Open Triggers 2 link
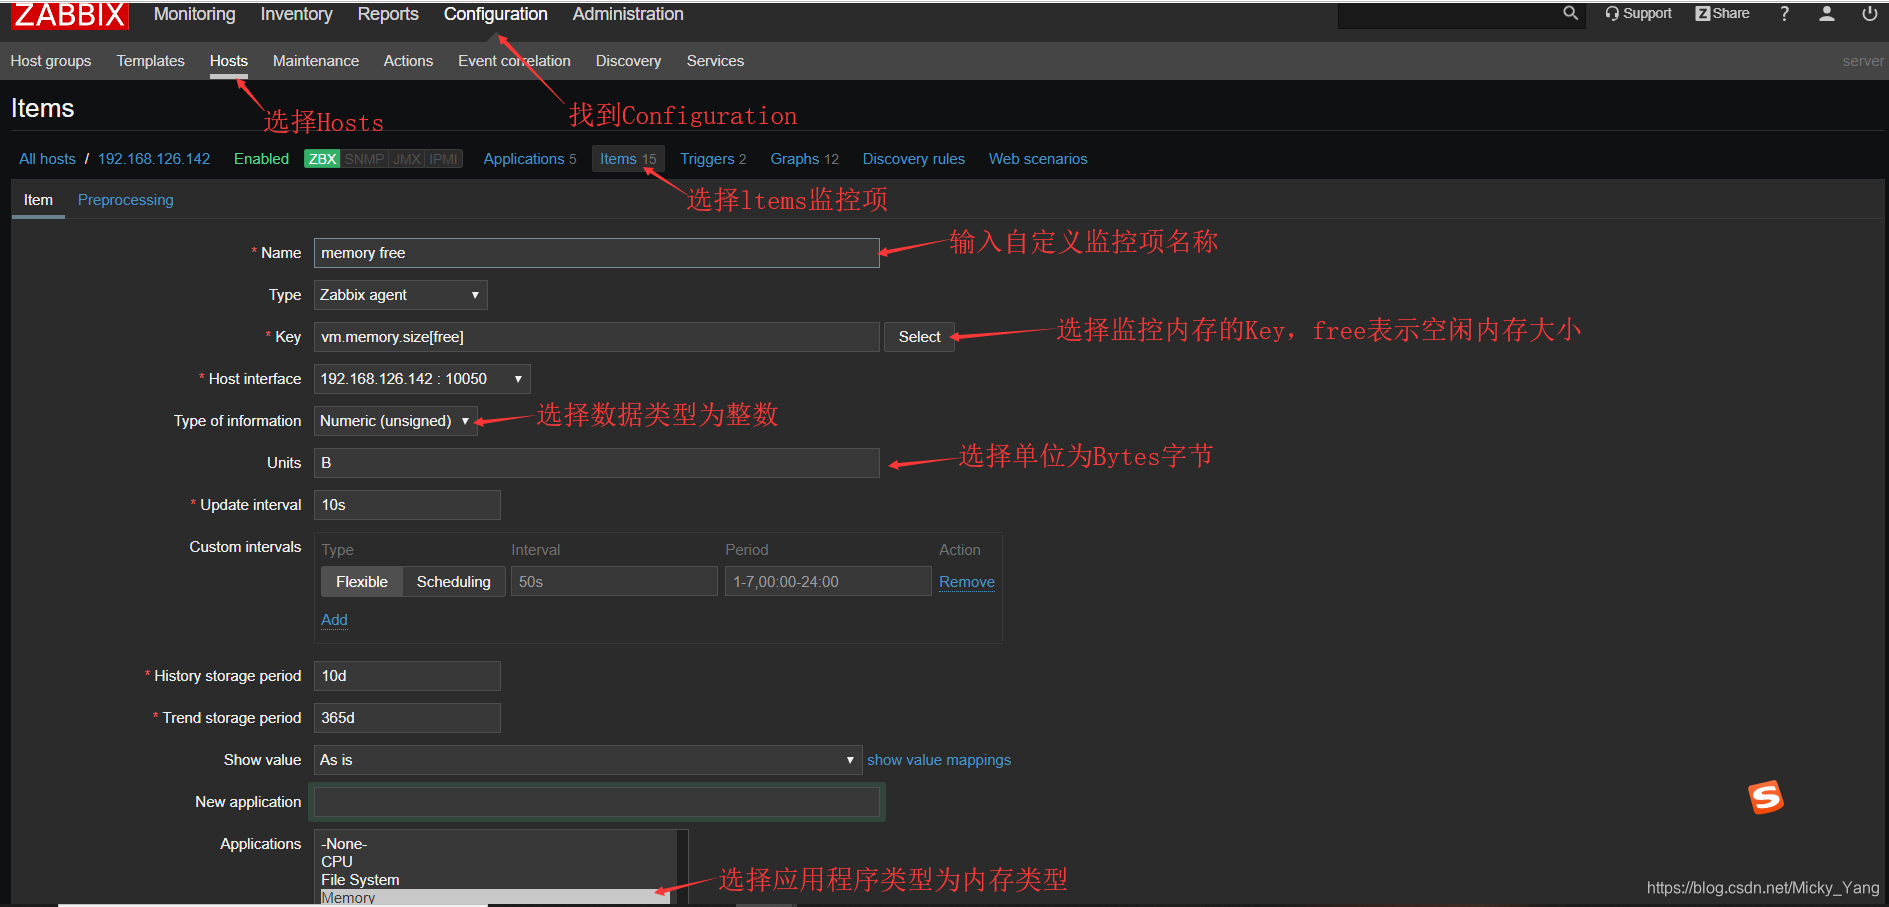This screenshot has height=907, width=1889. pyautogui.click(x=713, y=159)
